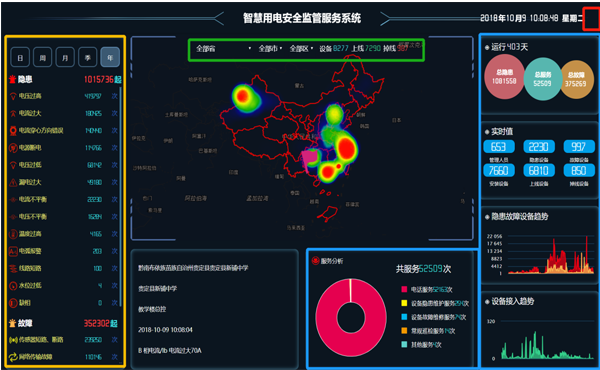Click the 6810 上线设备 value button
This screenshot has height=370, width=600.
pyautogui.click(x=539, y=170)
